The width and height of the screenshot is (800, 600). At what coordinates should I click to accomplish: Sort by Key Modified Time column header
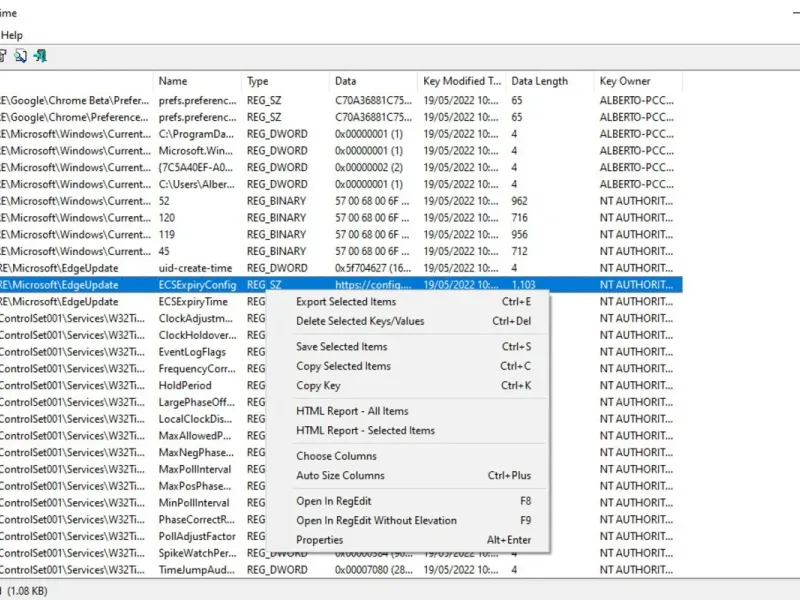pos(462,81)
